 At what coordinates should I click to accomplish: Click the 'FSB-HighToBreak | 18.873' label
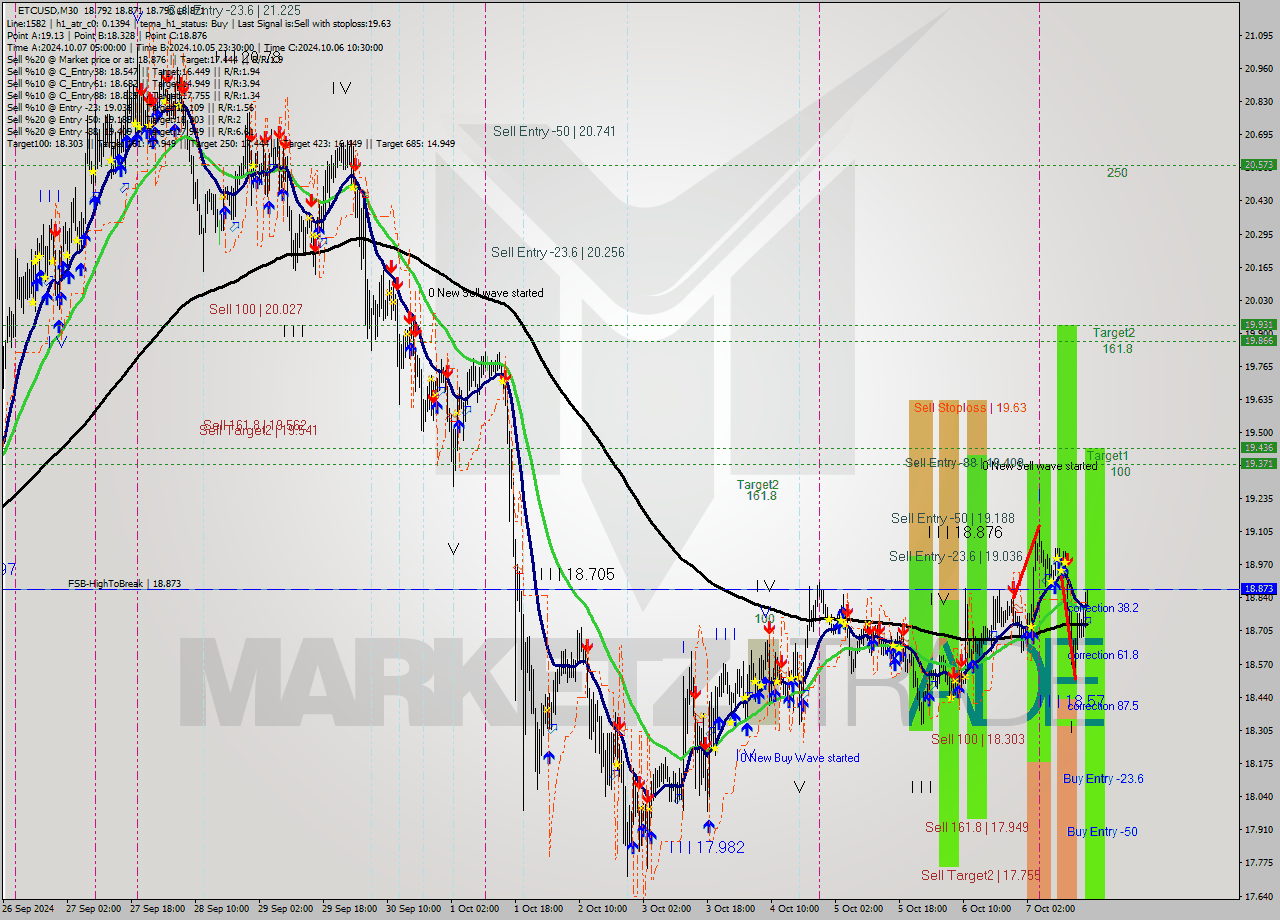125,583
